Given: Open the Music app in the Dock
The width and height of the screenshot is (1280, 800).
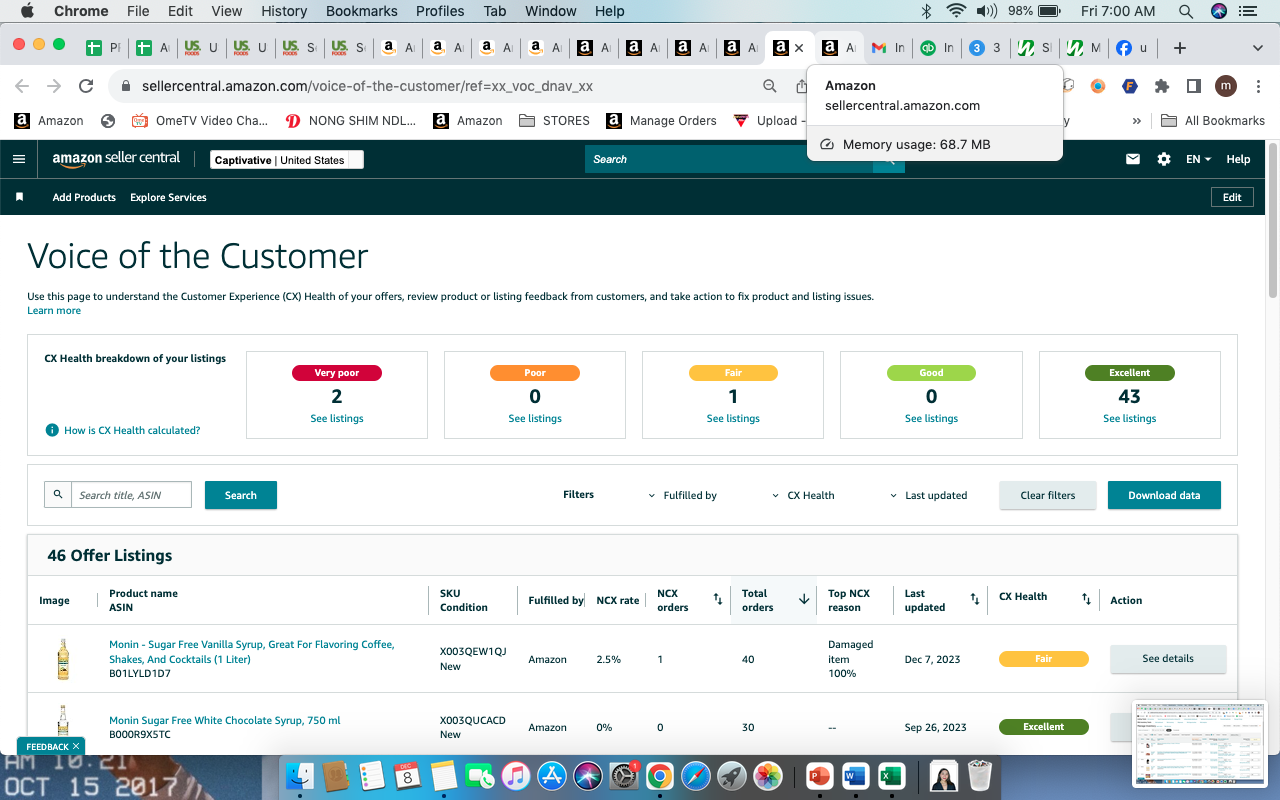Looking at the screenshot, I should [515, 776].
